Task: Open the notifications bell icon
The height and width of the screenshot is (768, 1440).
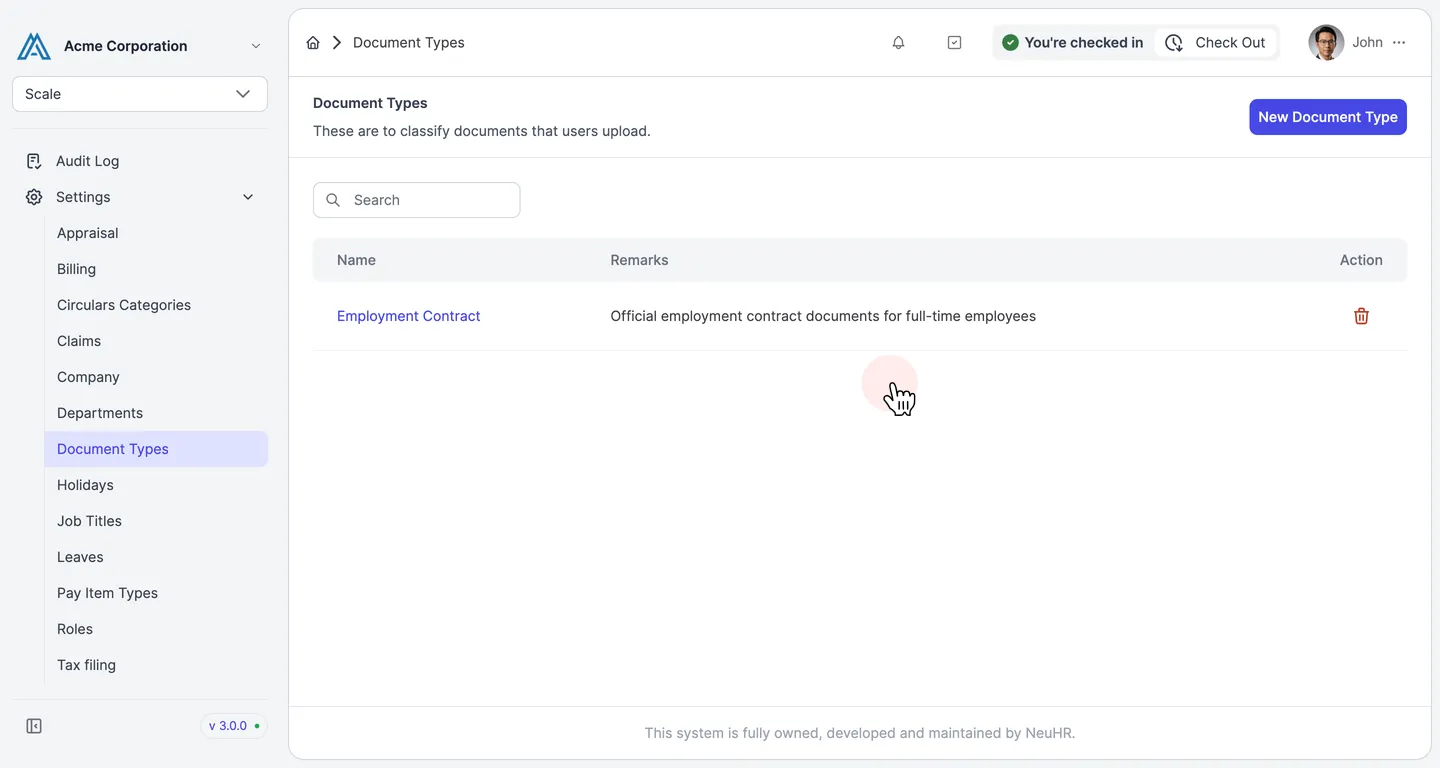Action: [898, 43]
